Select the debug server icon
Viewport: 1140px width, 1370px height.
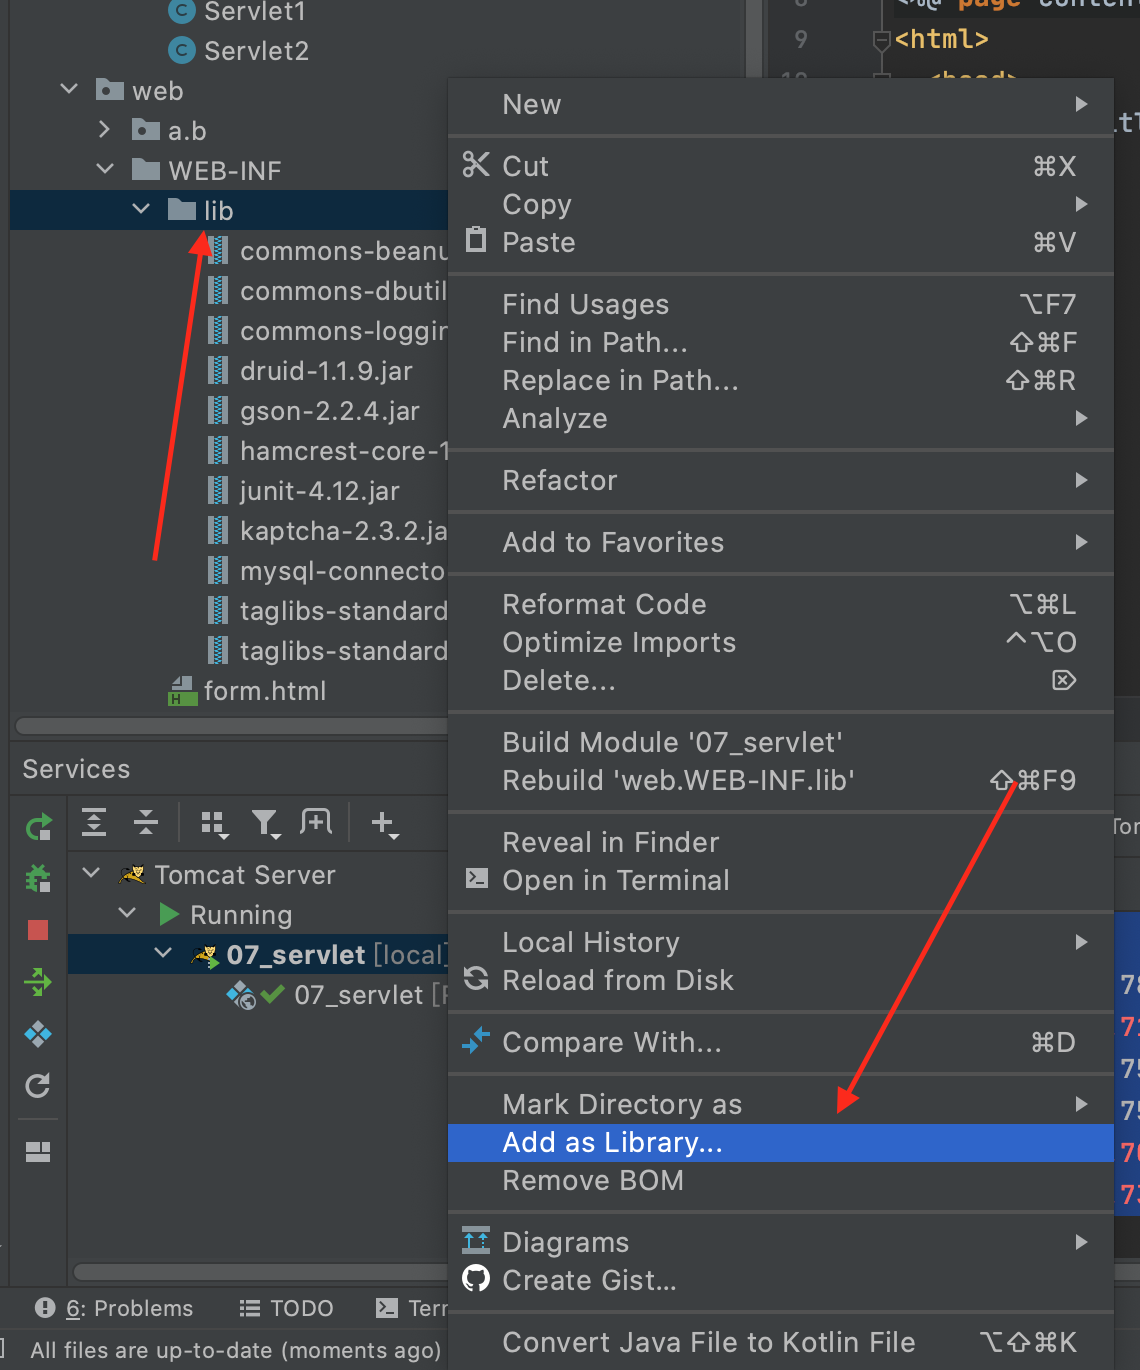click(x=37, y=879)
